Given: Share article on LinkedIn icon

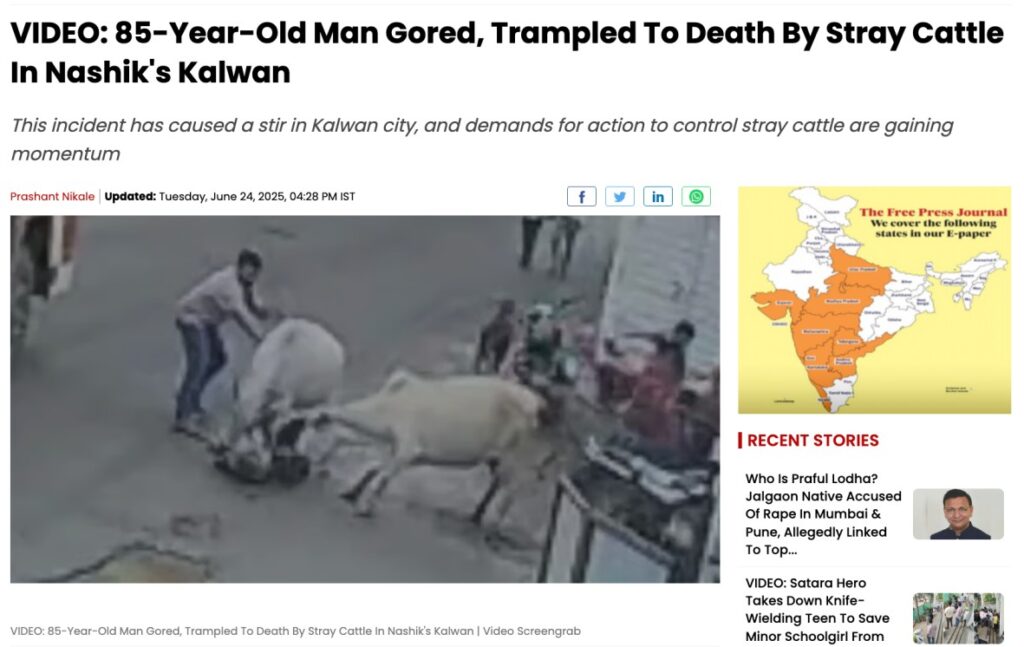Looking at the screenshot, I should click(658, 197).
